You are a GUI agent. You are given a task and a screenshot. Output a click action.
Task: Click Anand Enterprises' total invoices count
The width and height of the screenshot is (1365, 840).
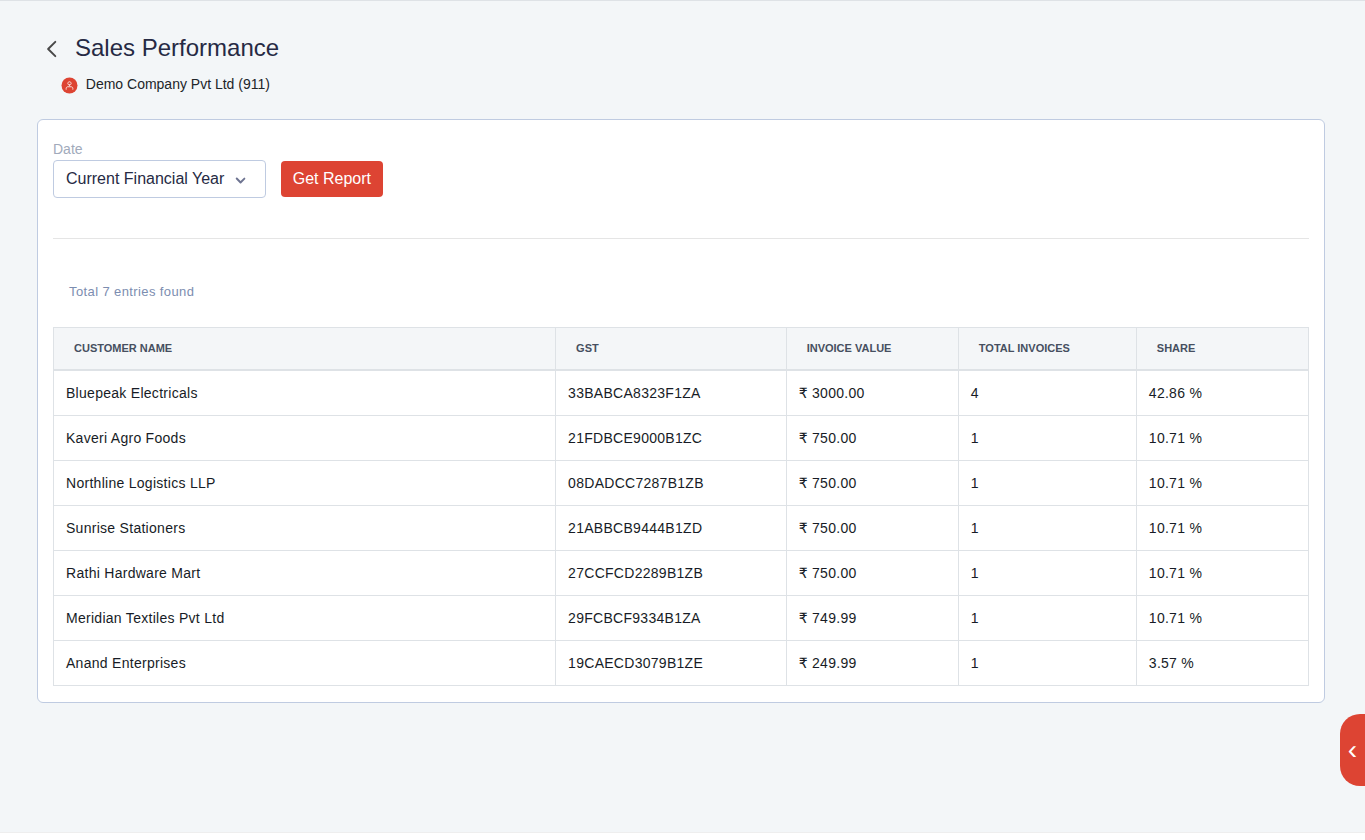(x=975, y=663)
